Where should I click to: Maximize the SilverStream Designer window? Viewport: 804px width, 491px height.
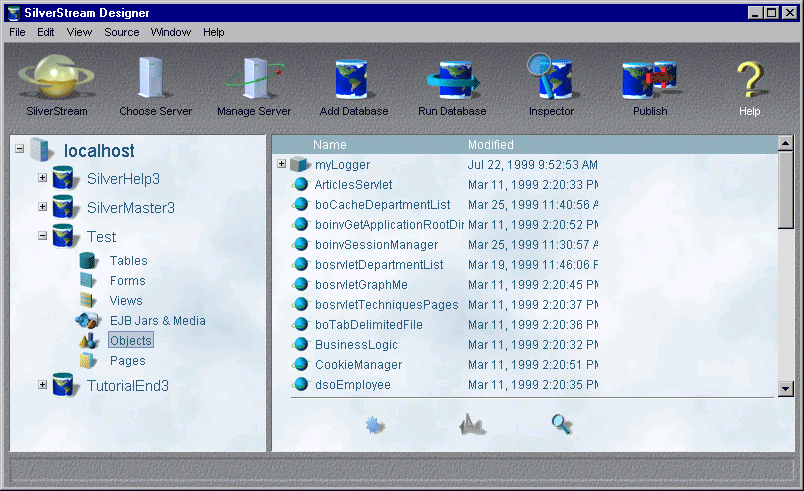point(772,13)
